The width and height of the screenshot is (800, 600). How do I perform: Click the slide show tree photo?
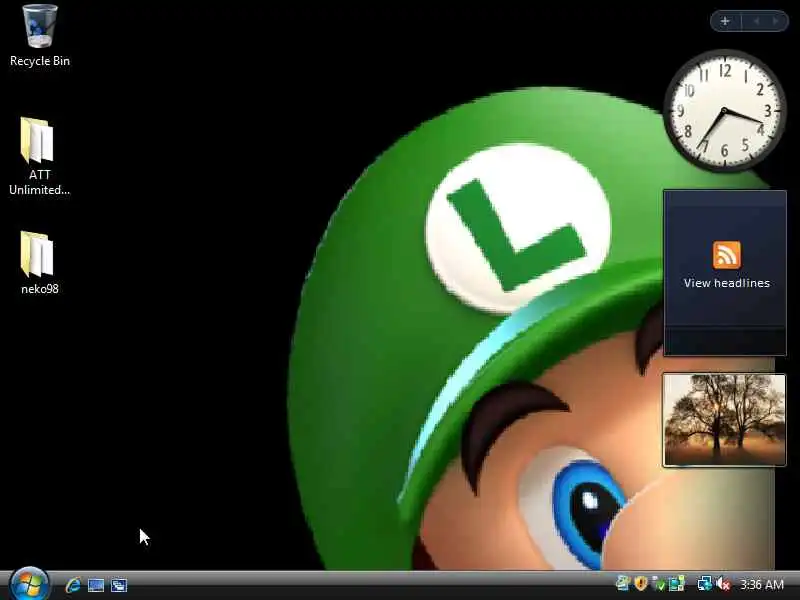tap(724, 420)
